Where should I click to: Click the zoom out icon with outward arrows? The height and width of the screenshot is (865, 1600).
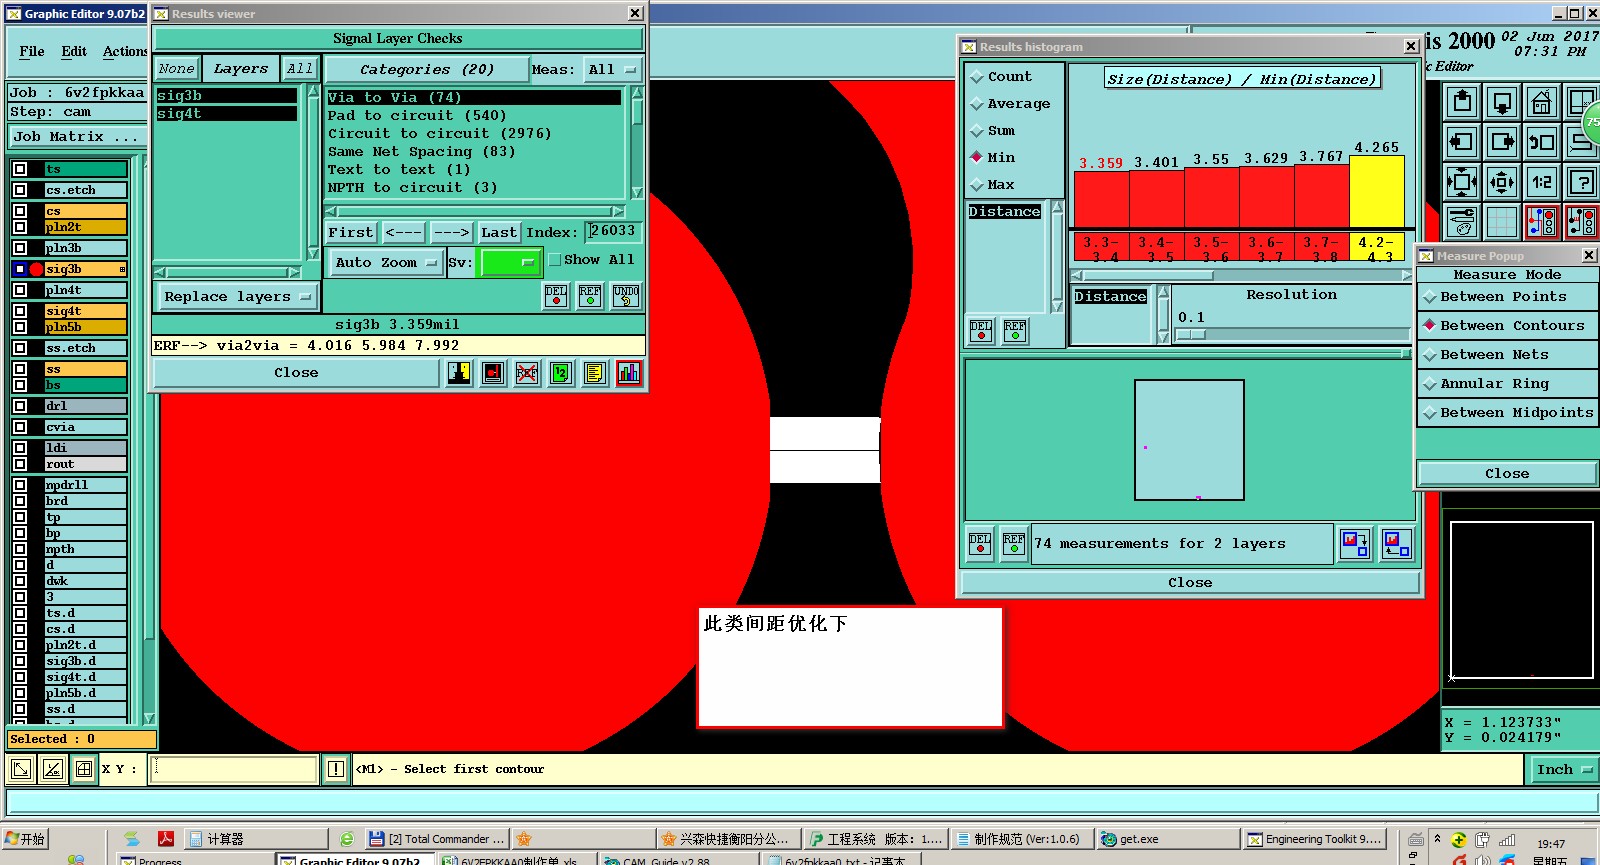pyautogui.click(x=1502, y=182)
